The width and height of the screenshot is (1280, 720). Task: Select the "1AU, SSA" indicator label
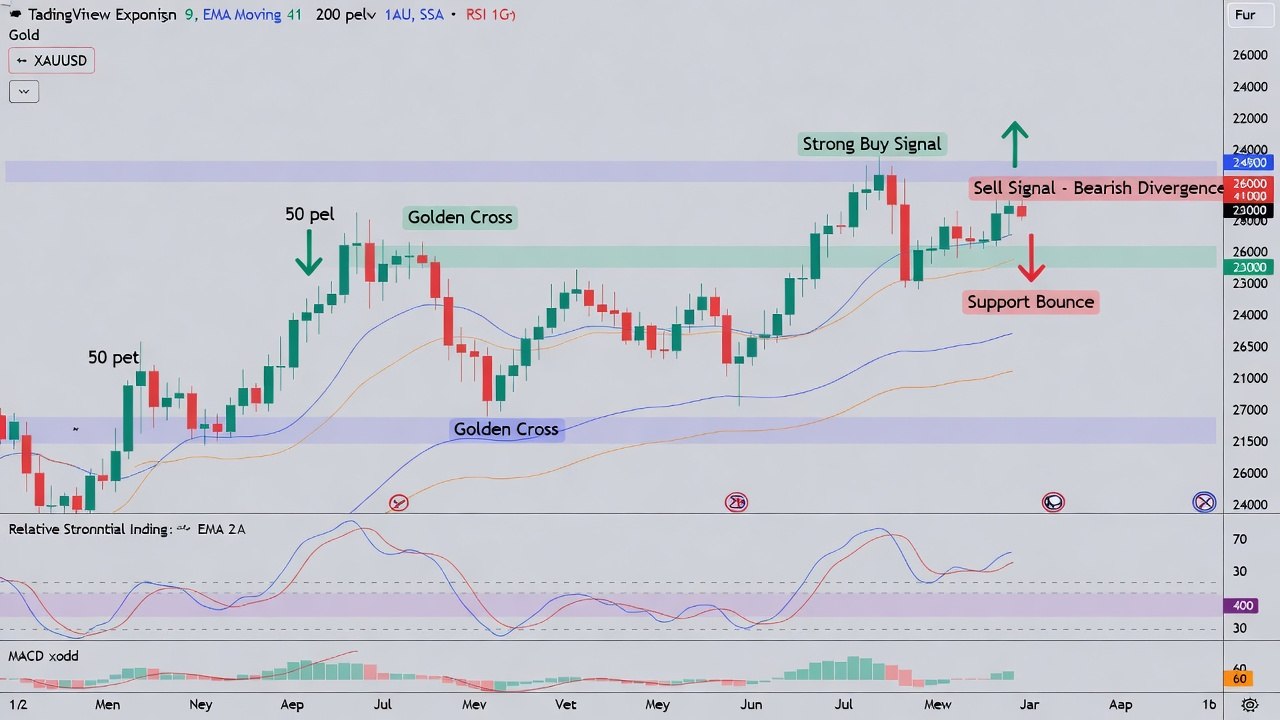click(415, 15)
